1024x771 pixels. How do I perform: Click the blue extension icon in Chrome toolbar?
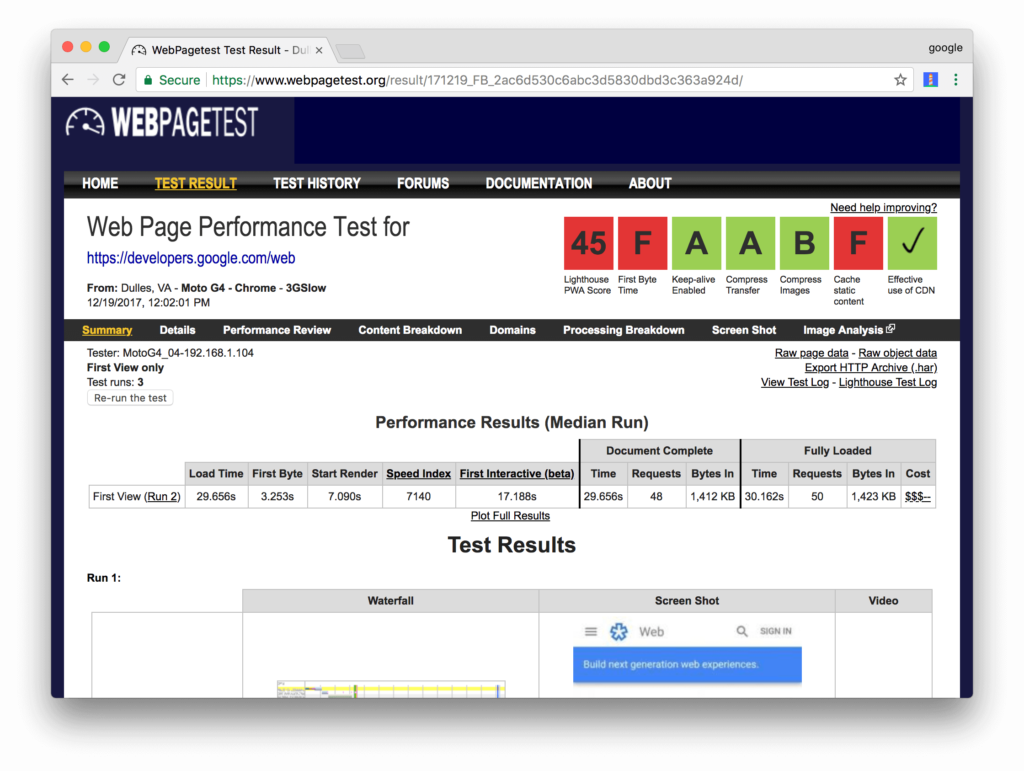pos(931,79)
